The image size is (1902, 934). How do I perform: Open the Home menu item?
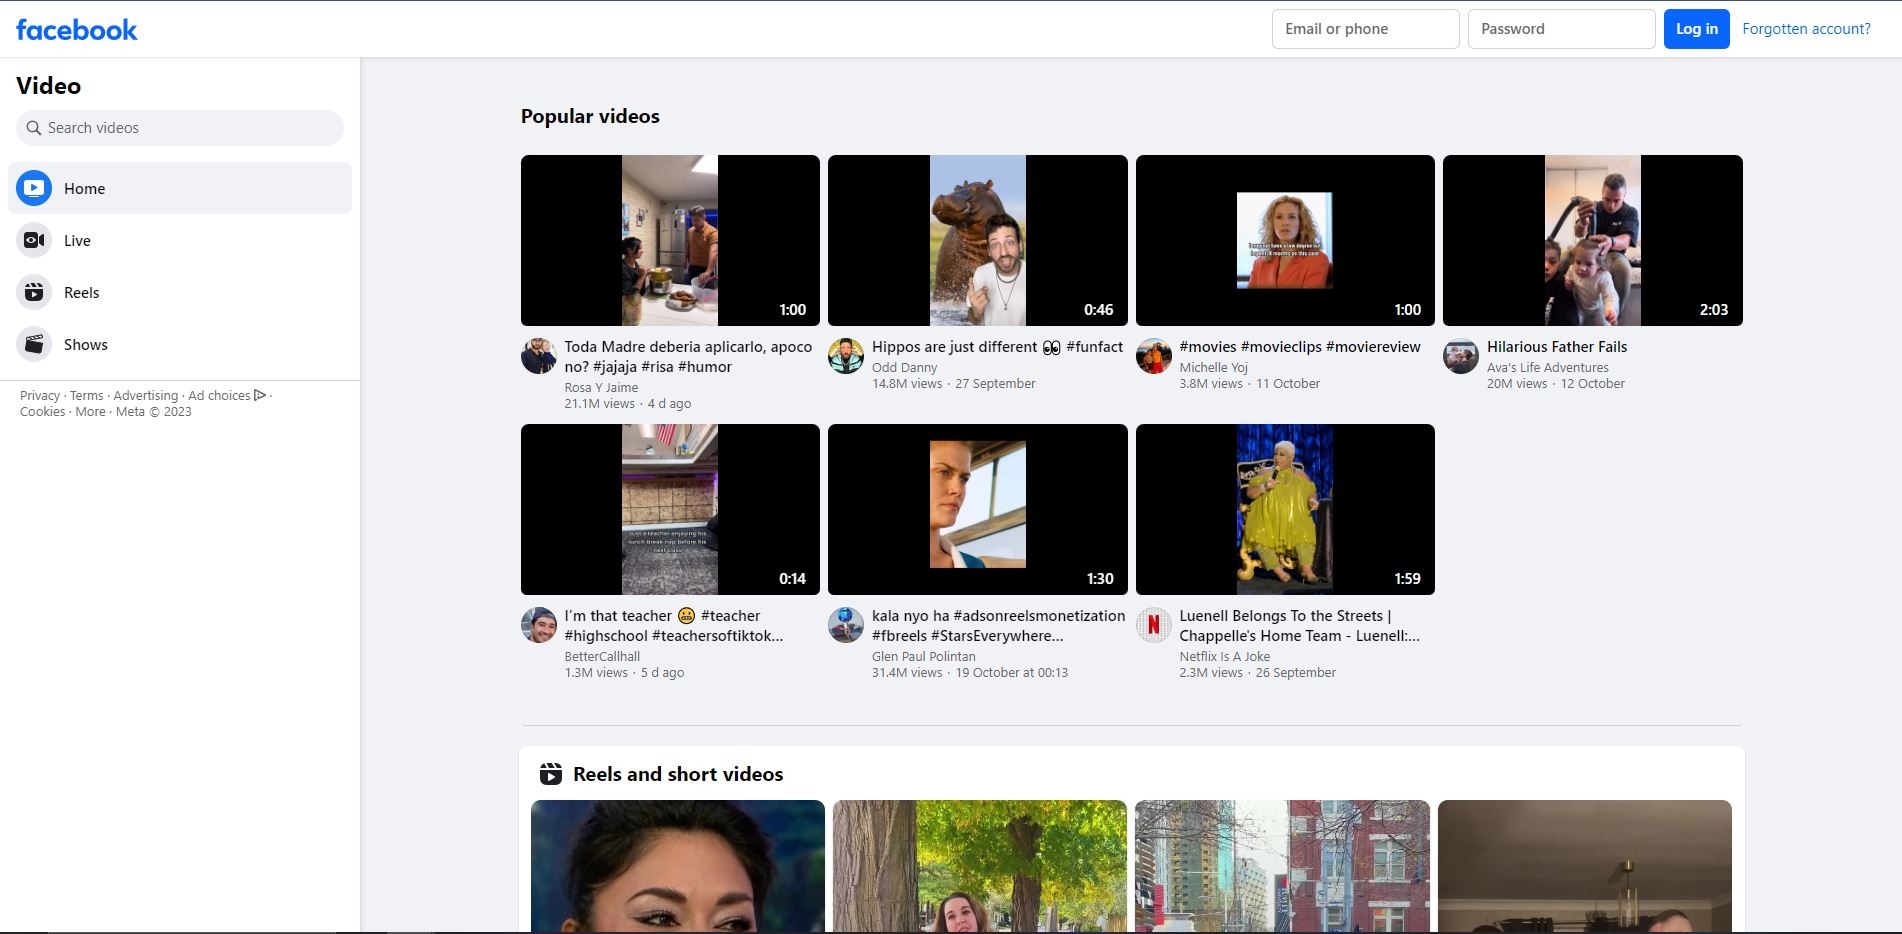pyautogui.click(x=180, y=188)
